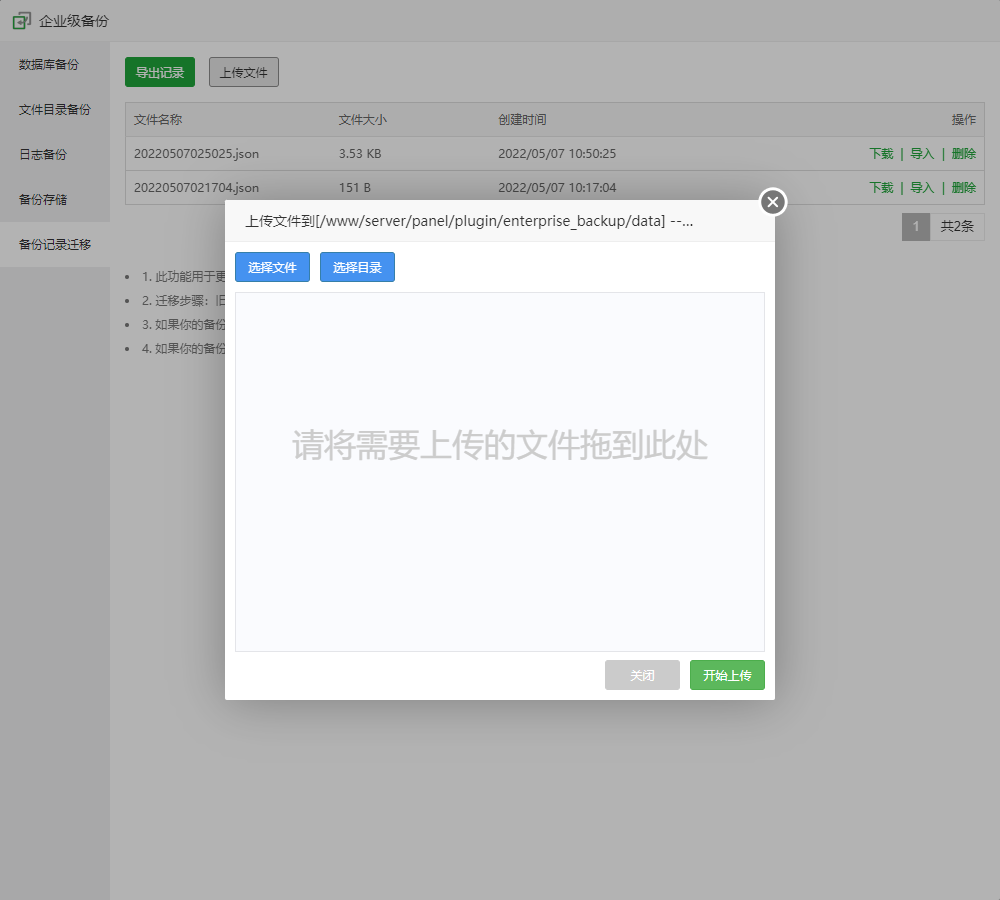The image size is (1000, 900).
Task: Close the upload dialog with X icon
Action: click(773, 202)
